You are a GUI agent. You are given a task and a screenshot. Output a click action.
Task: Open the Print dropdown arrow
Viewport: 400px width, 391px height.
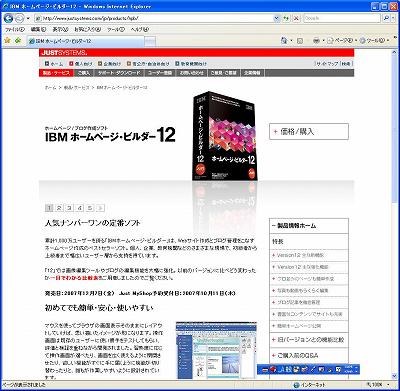click(323, 41)
